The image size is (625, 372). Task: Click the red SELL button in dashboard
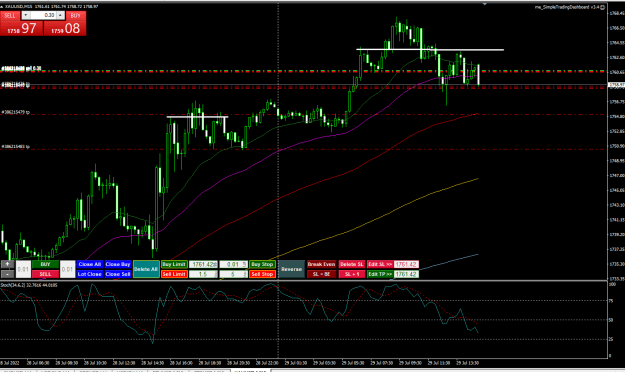[x=45, y=274]
